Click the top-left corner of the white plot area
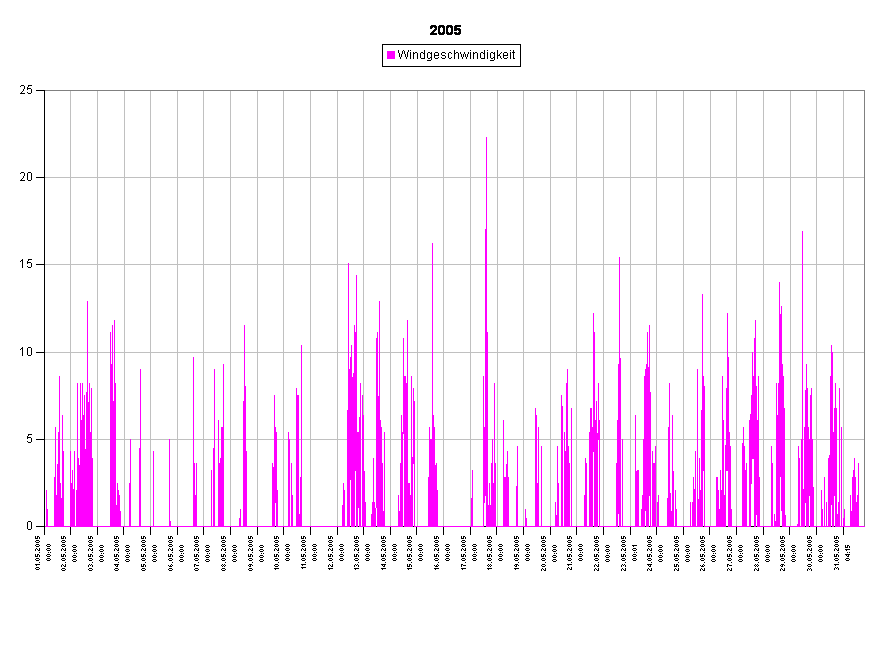 point(46,91)
